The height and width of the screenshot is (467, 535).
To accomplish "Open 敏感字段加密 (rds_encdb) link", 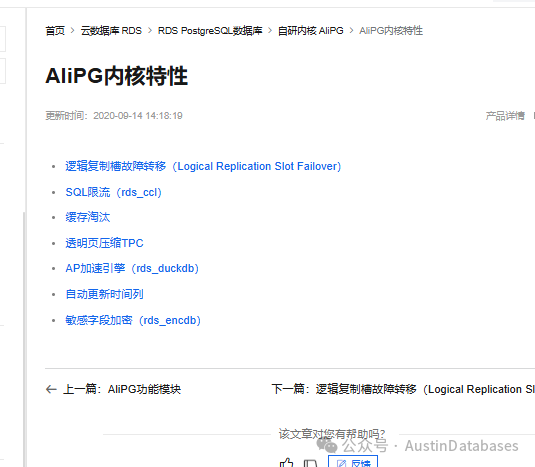I will click(x=133, y=320).
